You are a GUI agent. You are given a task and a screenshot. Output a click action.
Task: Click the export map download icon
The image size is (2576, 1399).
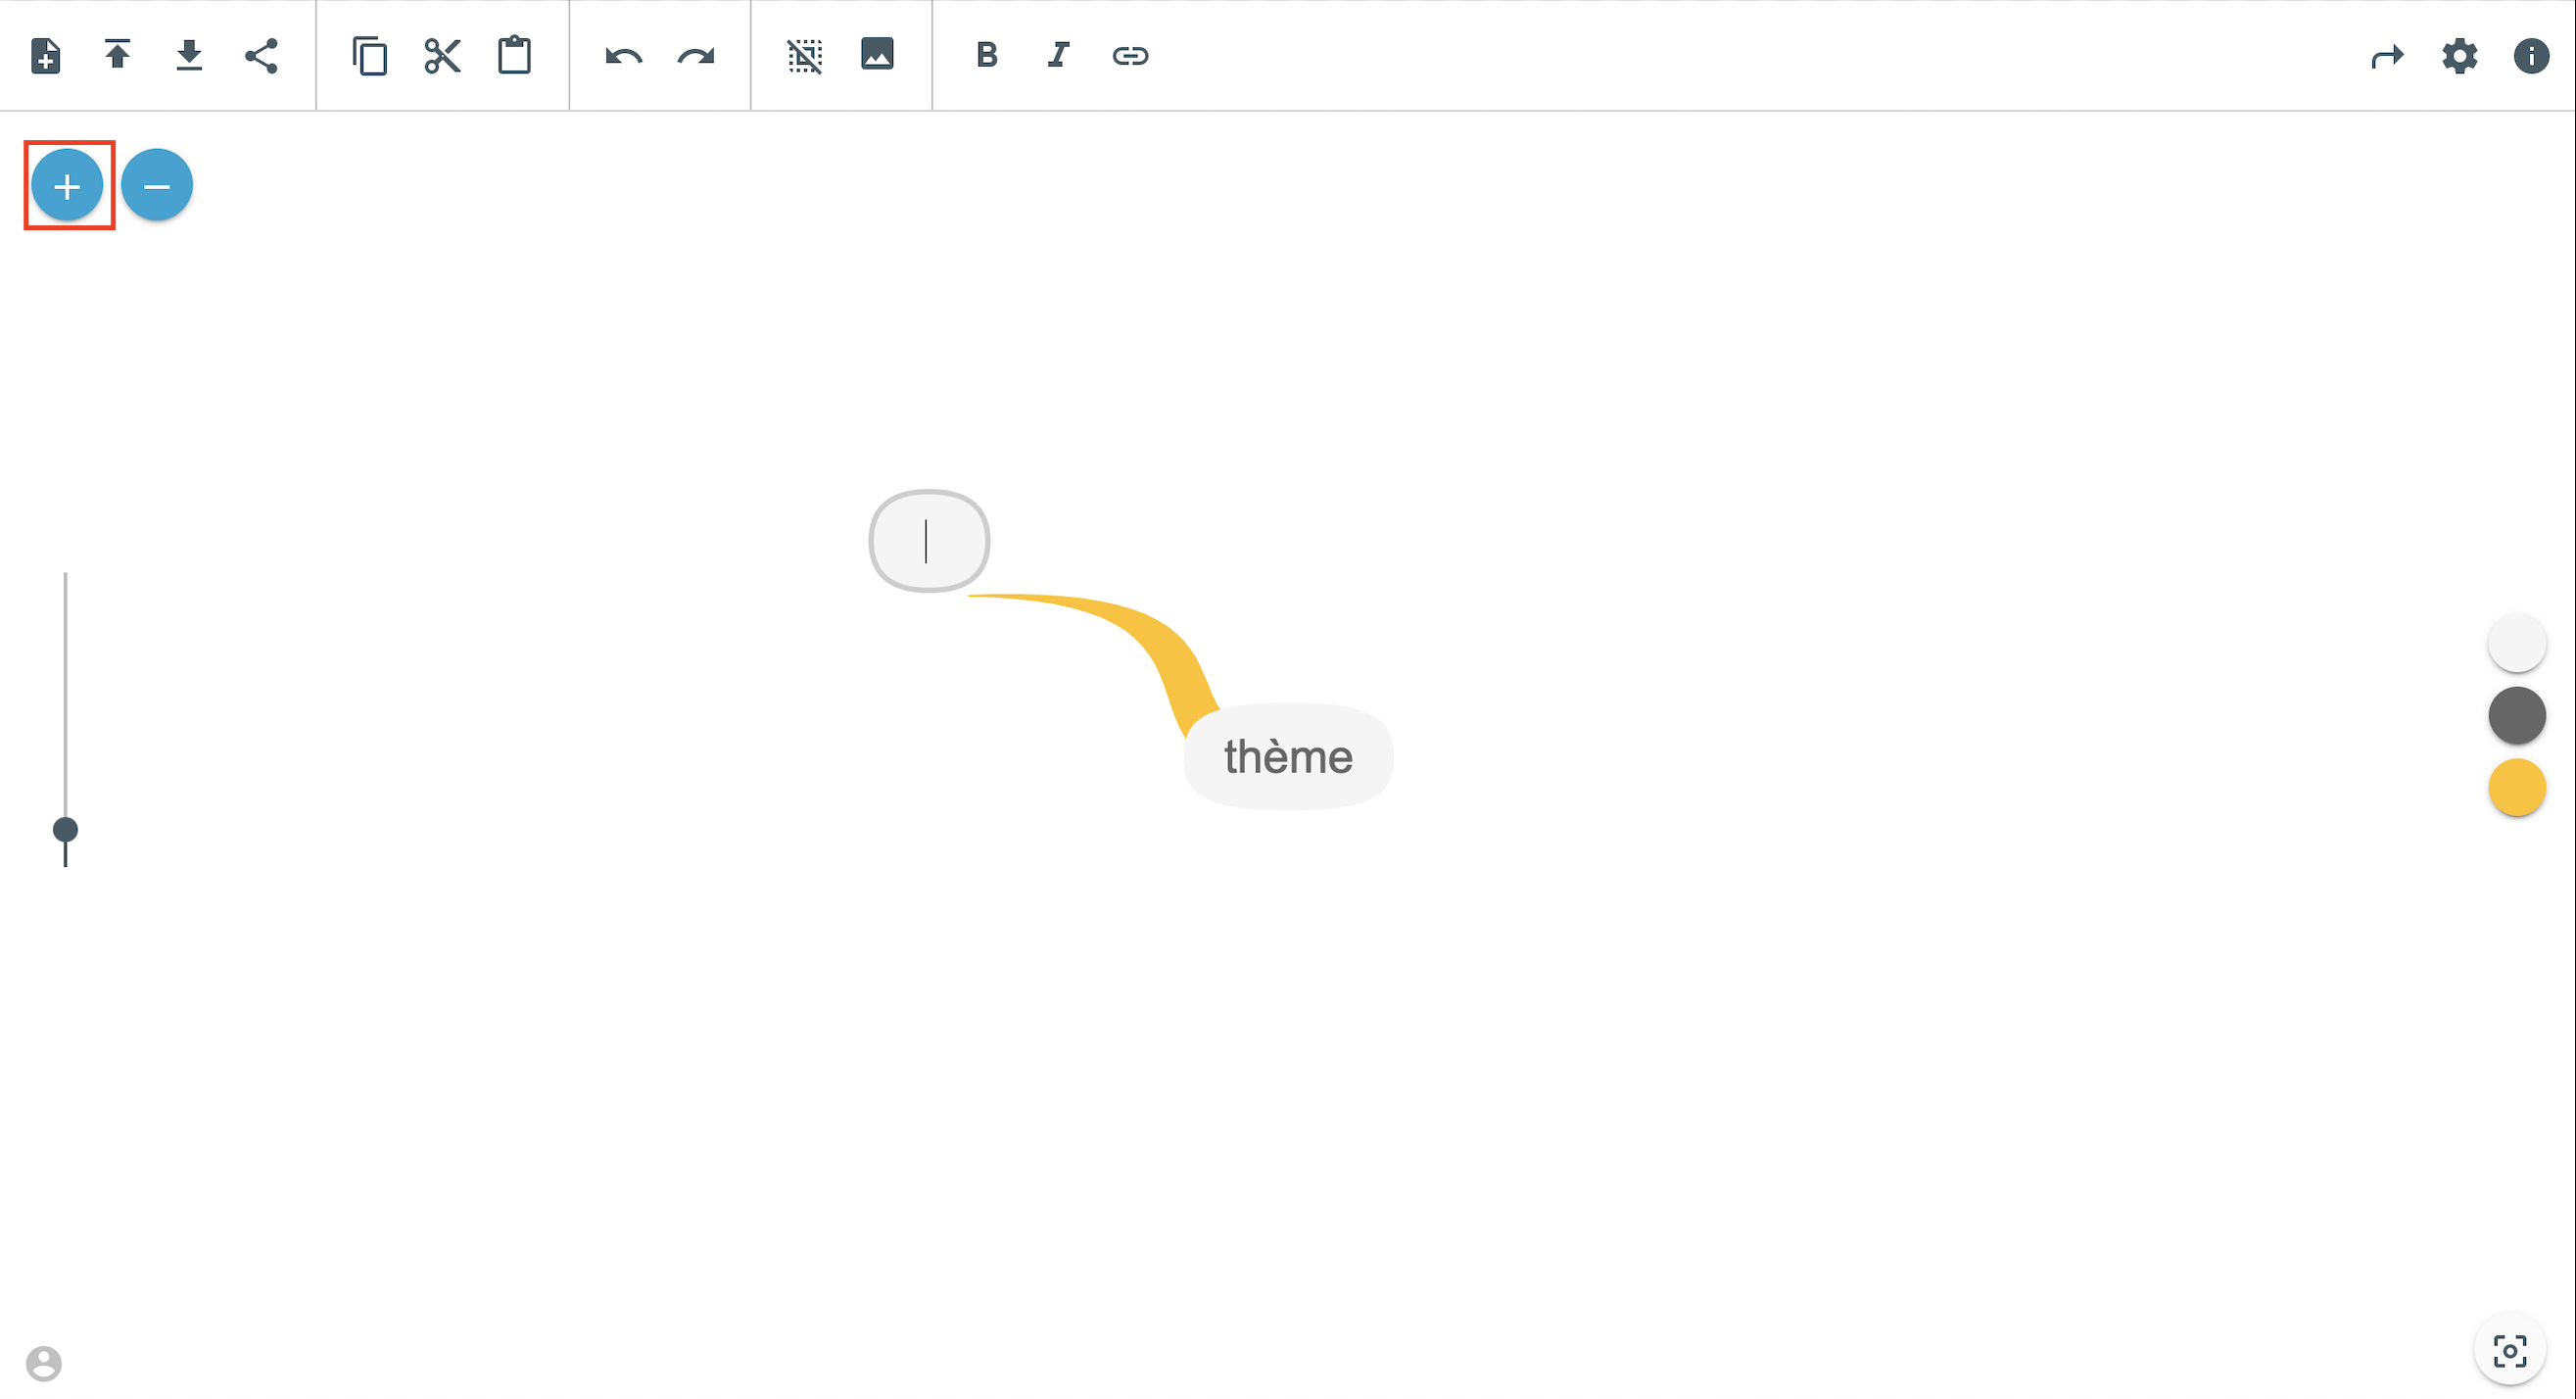coord(189,56)
